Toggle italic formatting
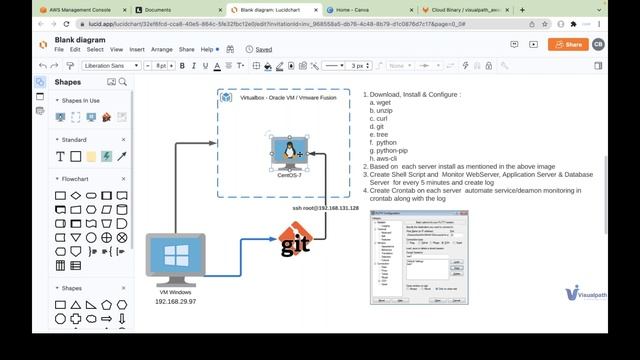The image size is (640, 360). point(194,66)
